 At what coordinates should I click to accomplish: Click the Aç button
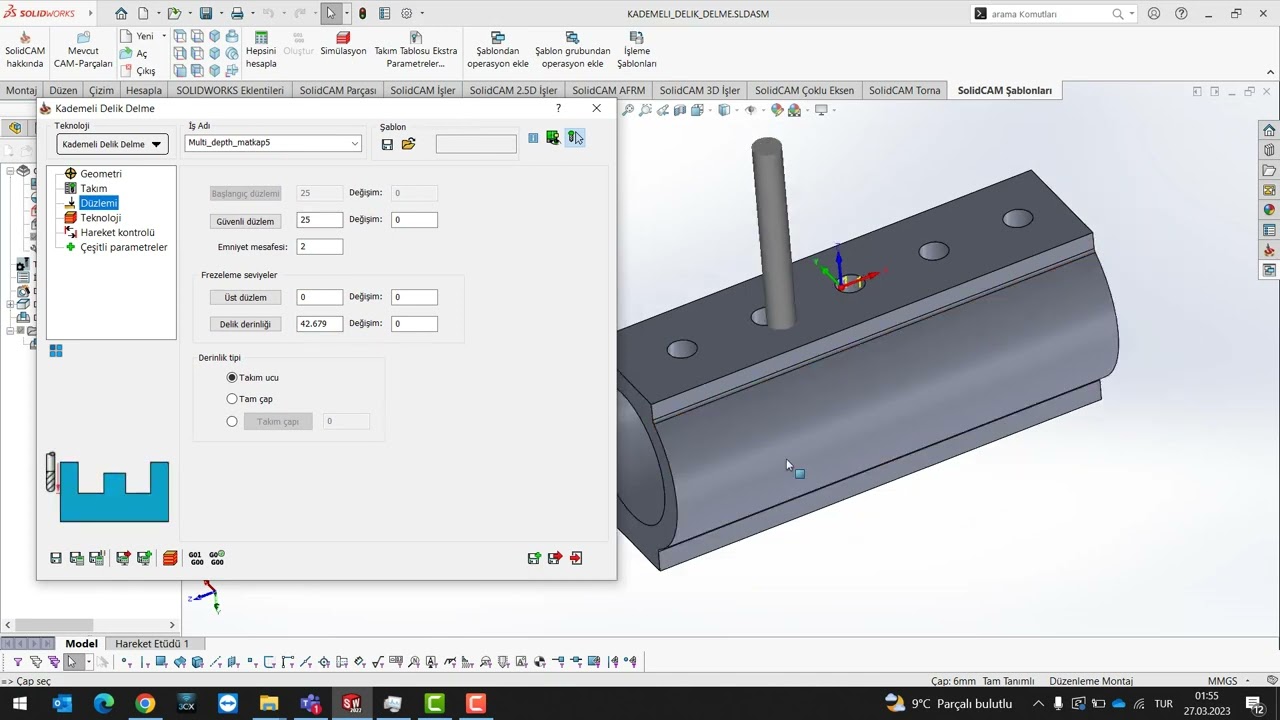tap(134, 54)
